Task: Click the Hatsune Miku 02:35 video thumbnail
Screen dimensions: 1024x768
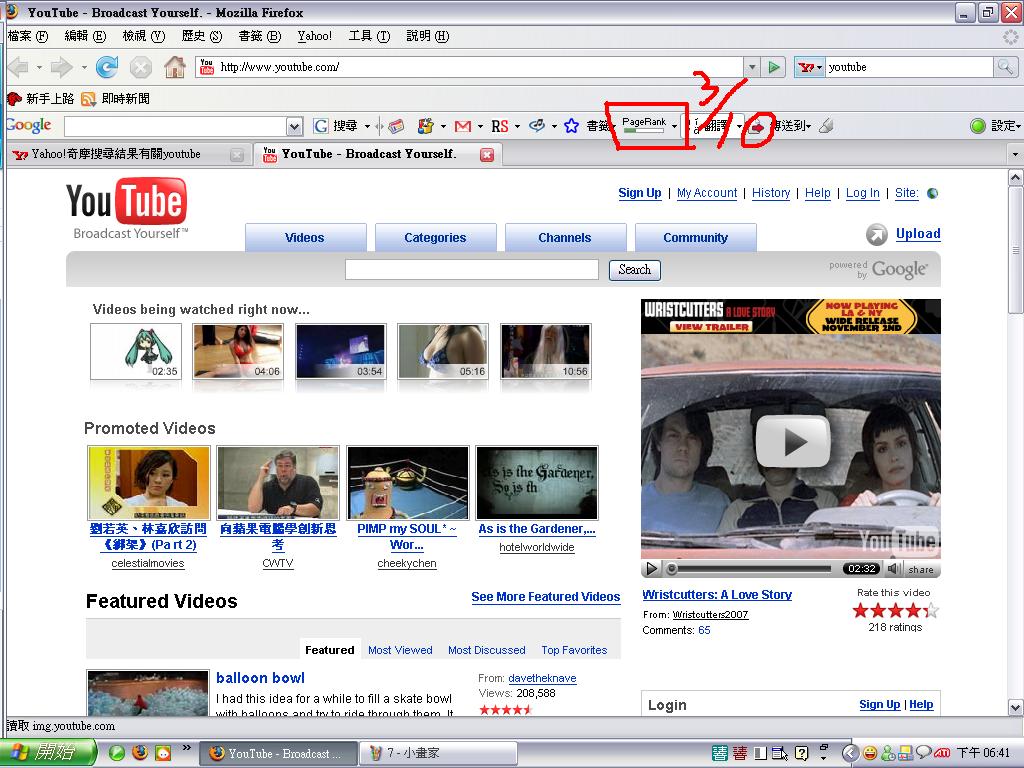Action: pos(136,351)
